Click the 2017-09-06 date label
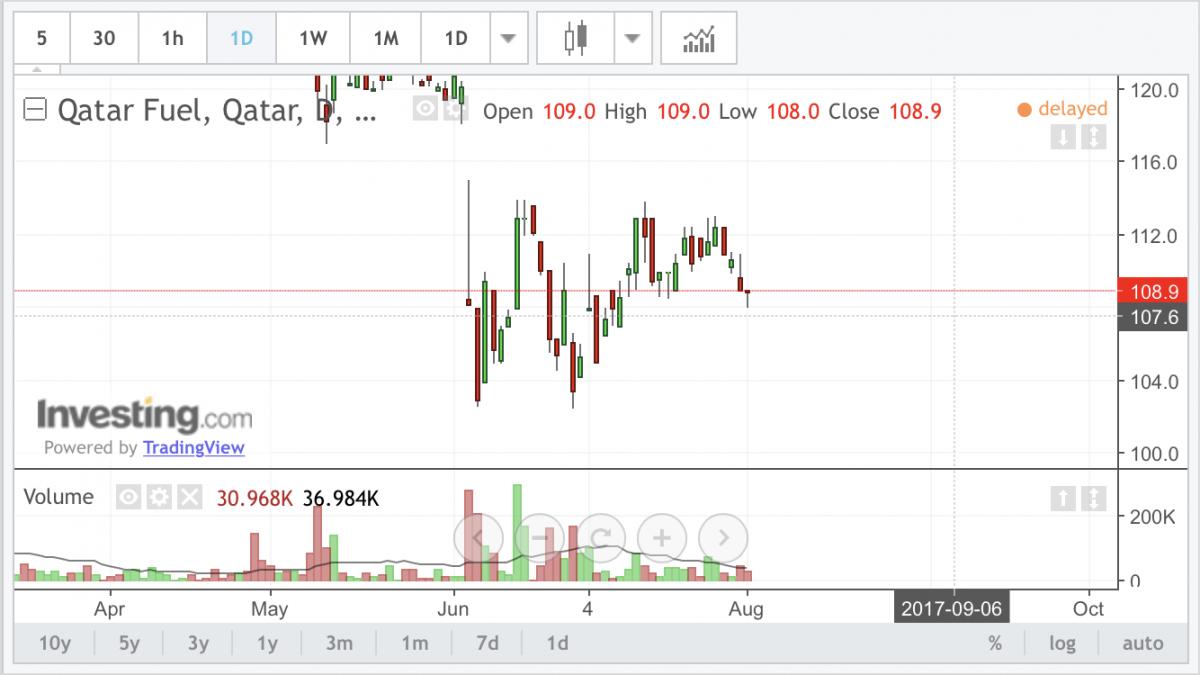 953,609
